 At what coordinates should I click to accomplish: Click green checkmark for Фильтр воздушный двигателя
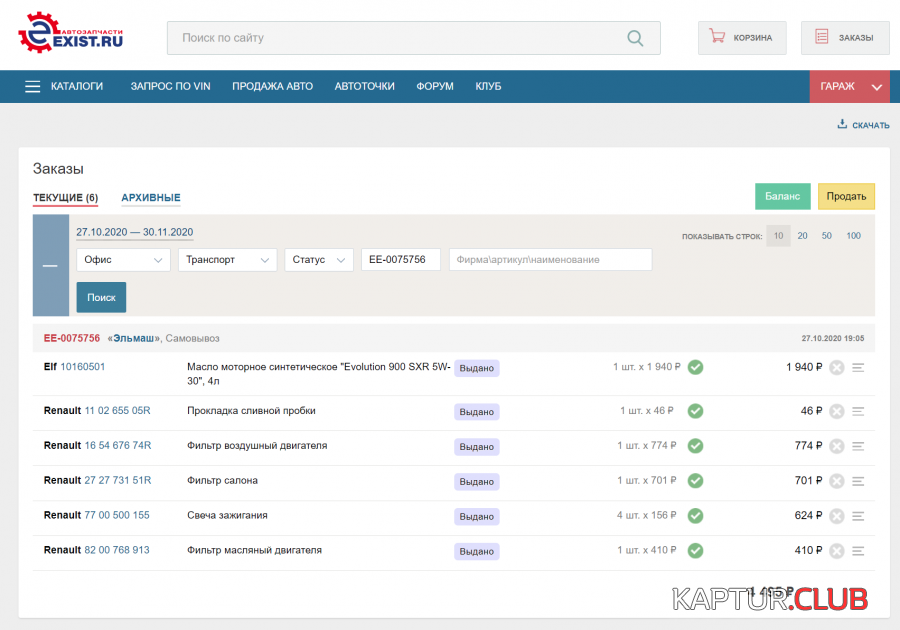coord(696,446)
